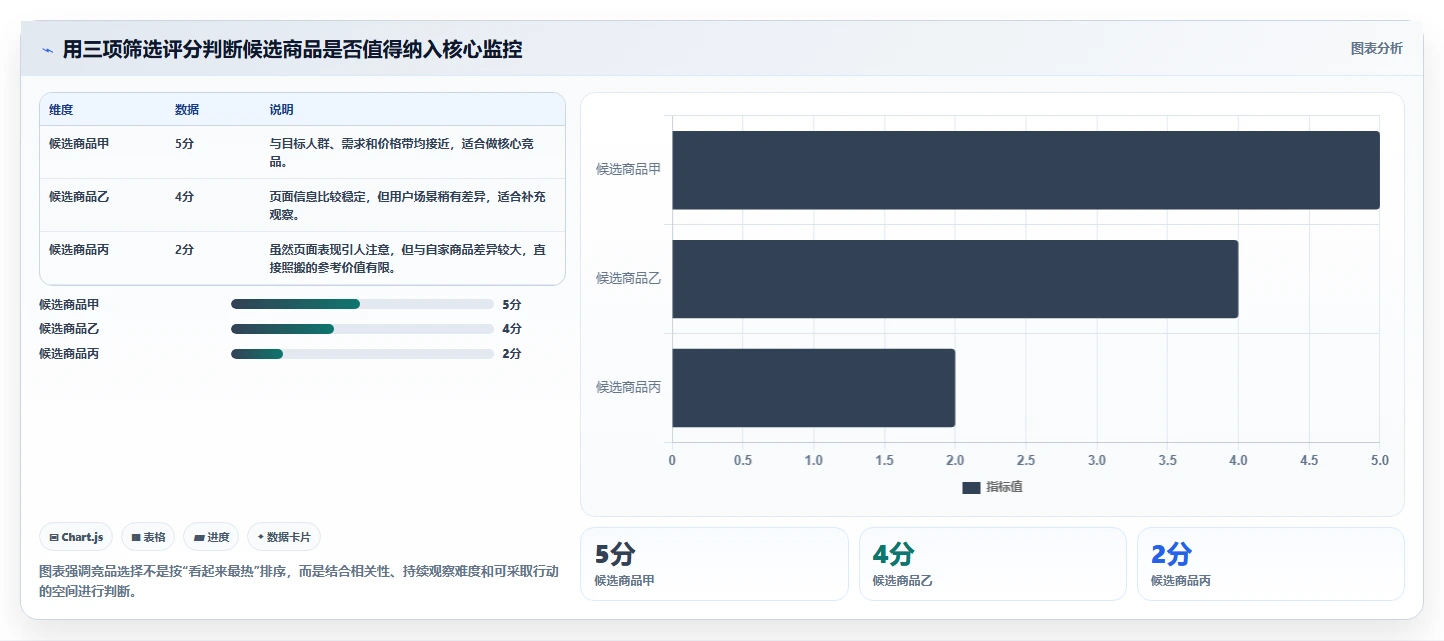The image size is (1444, 641).
Task: Click the 候选商品乙 y-axis label in chart
Action: [628, 278]
